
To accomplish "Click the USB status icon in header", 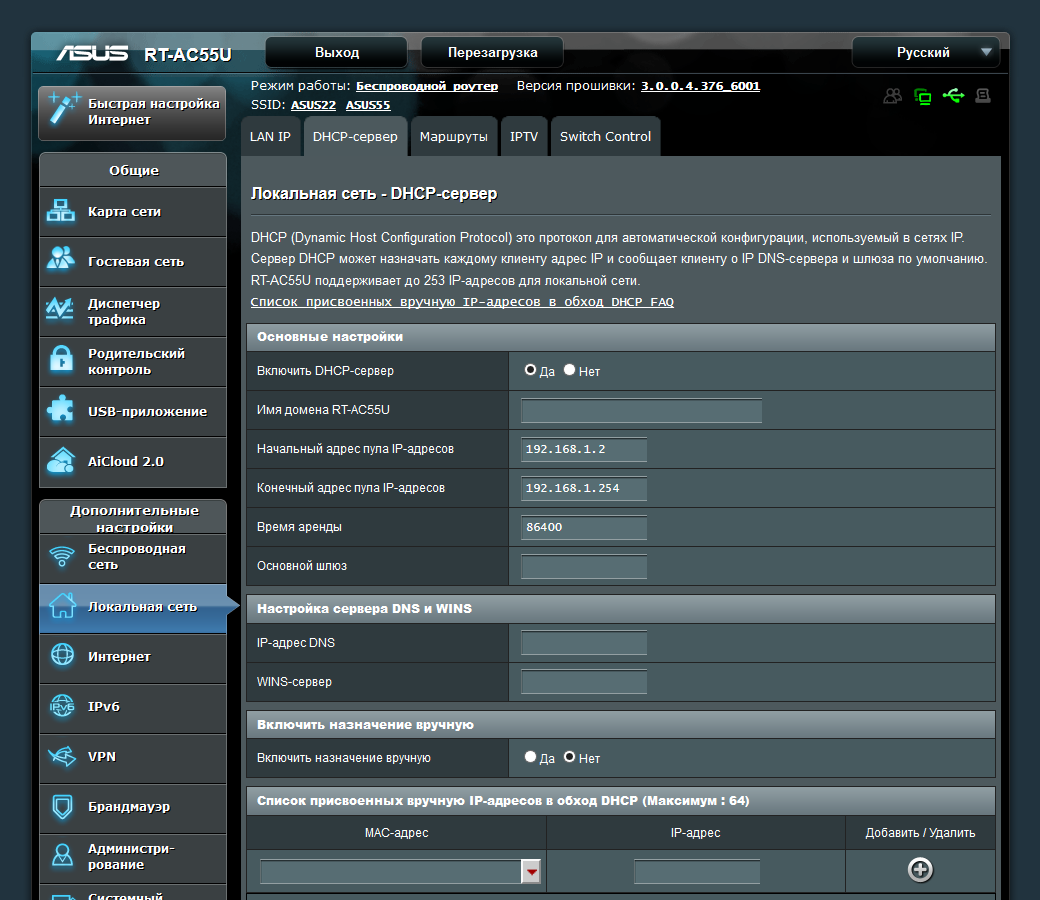I will (953, 96).
